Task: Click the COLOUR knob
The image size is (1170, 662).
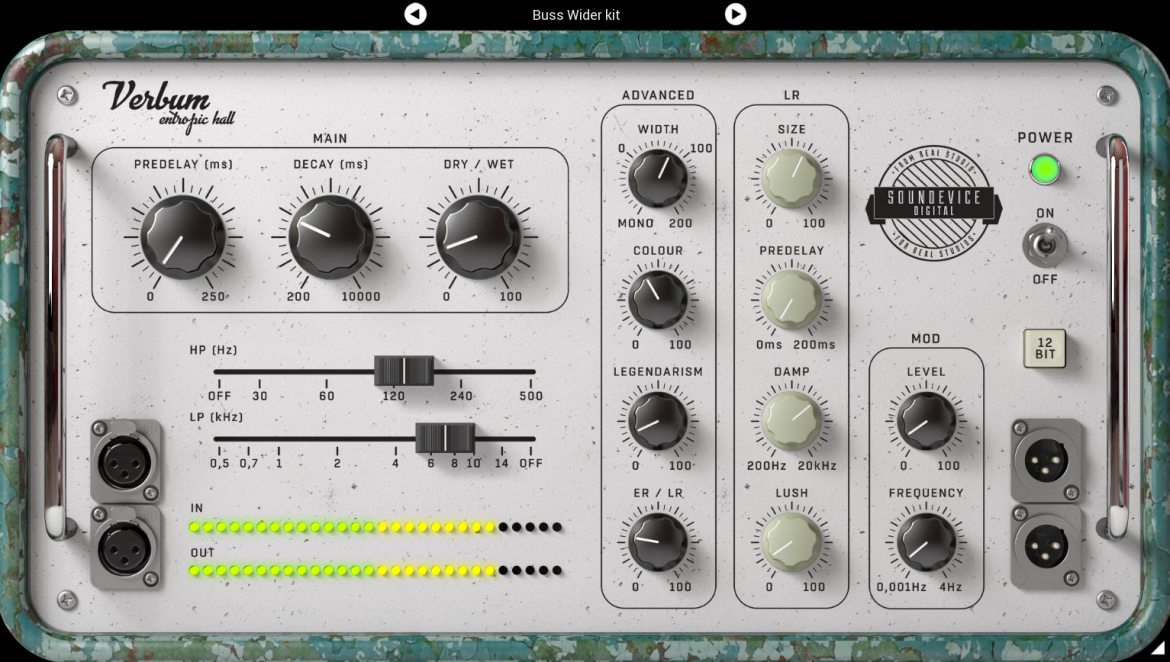Action: click(657, 299)
